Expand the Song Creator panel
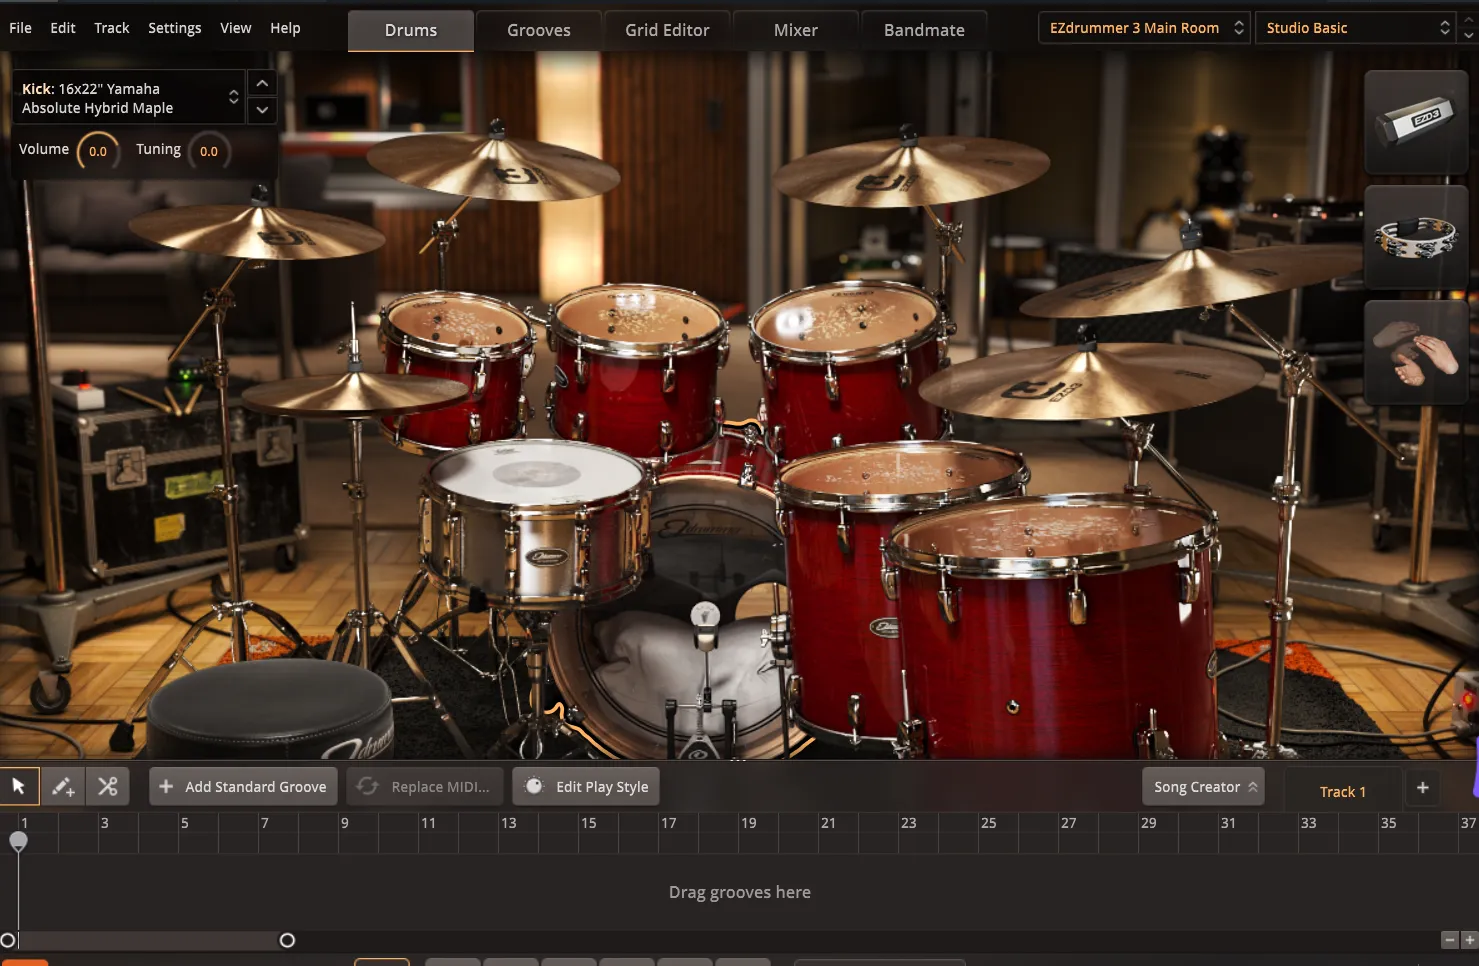 coord(1203,786)
